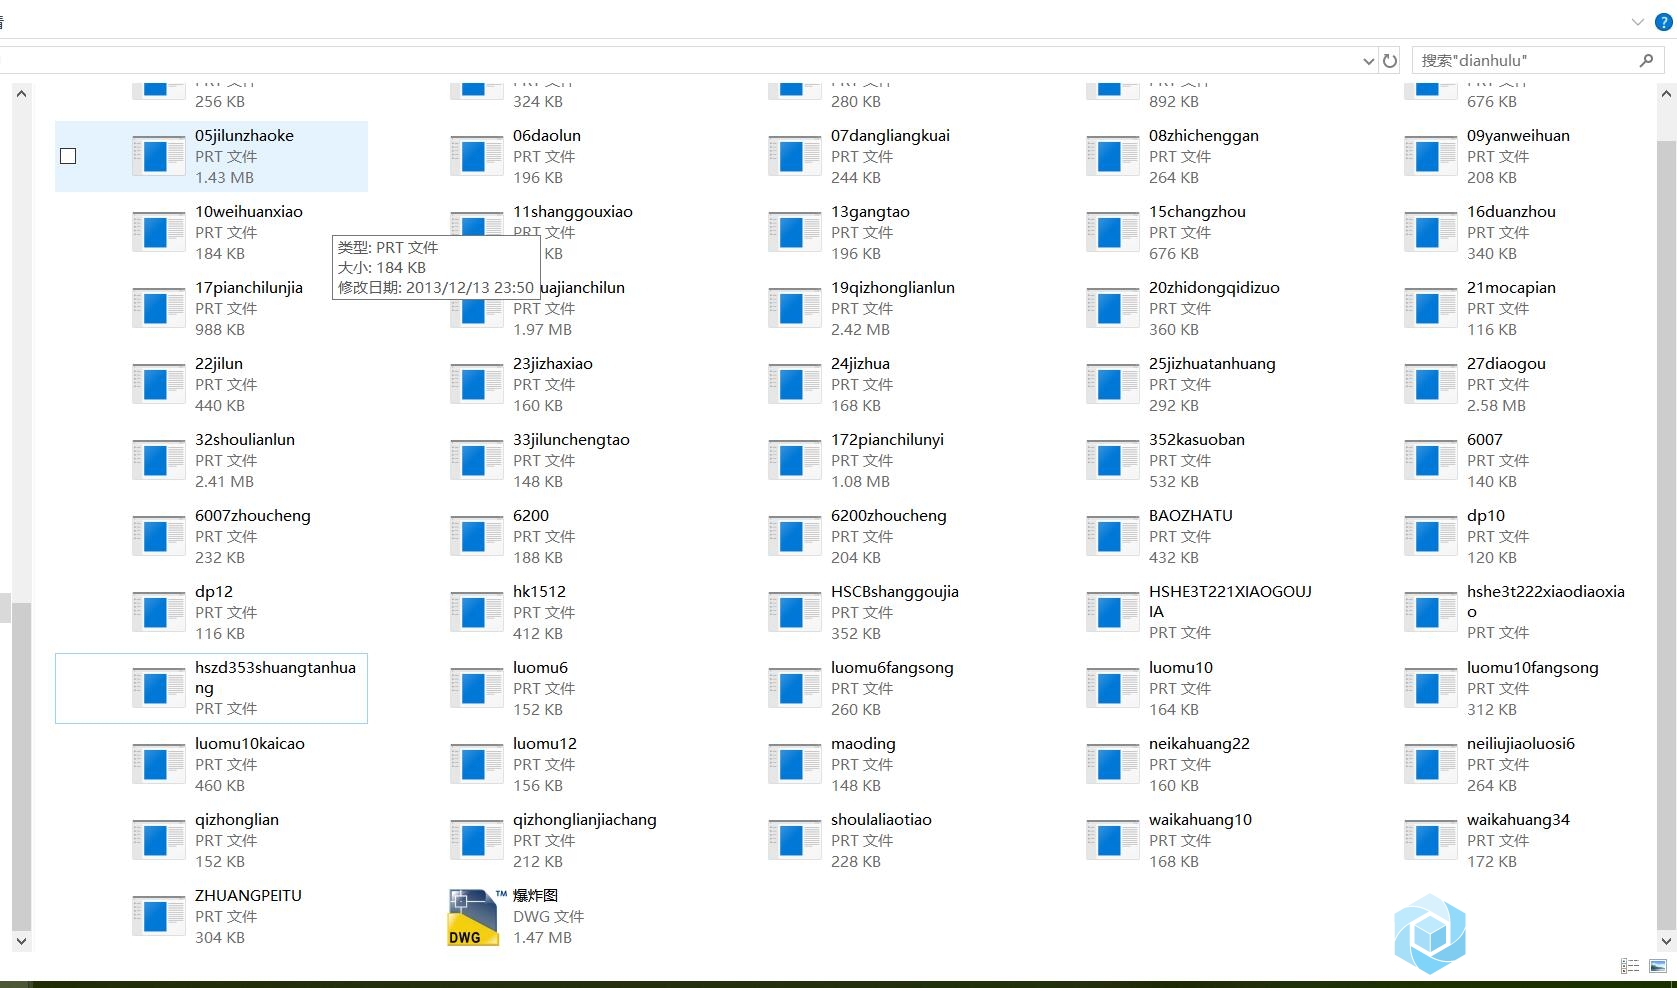The width and height of the screenshot is (1677, 988).
Task: Click the shoulaliaotiao file name
Action: (881, 820)
